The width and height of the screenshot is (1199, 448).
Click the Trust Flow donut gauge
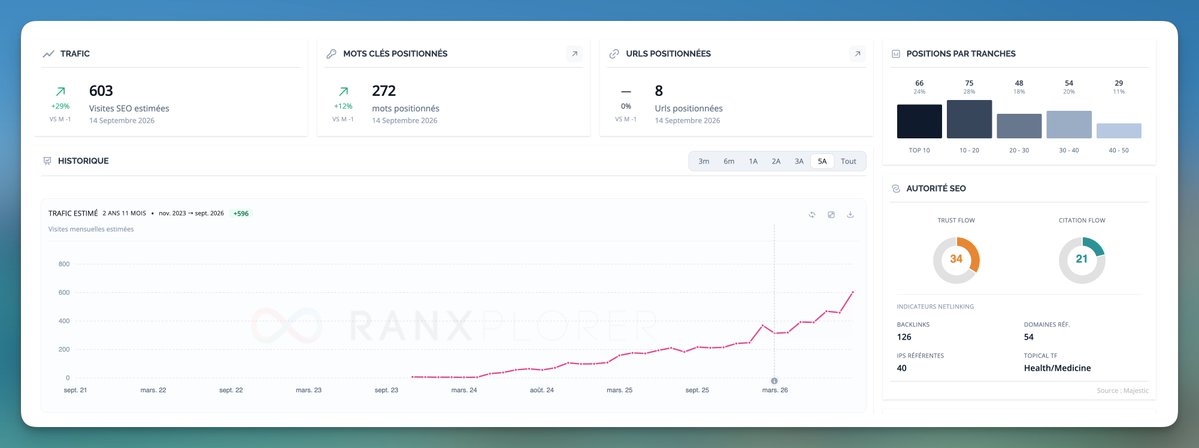point(956,260)
